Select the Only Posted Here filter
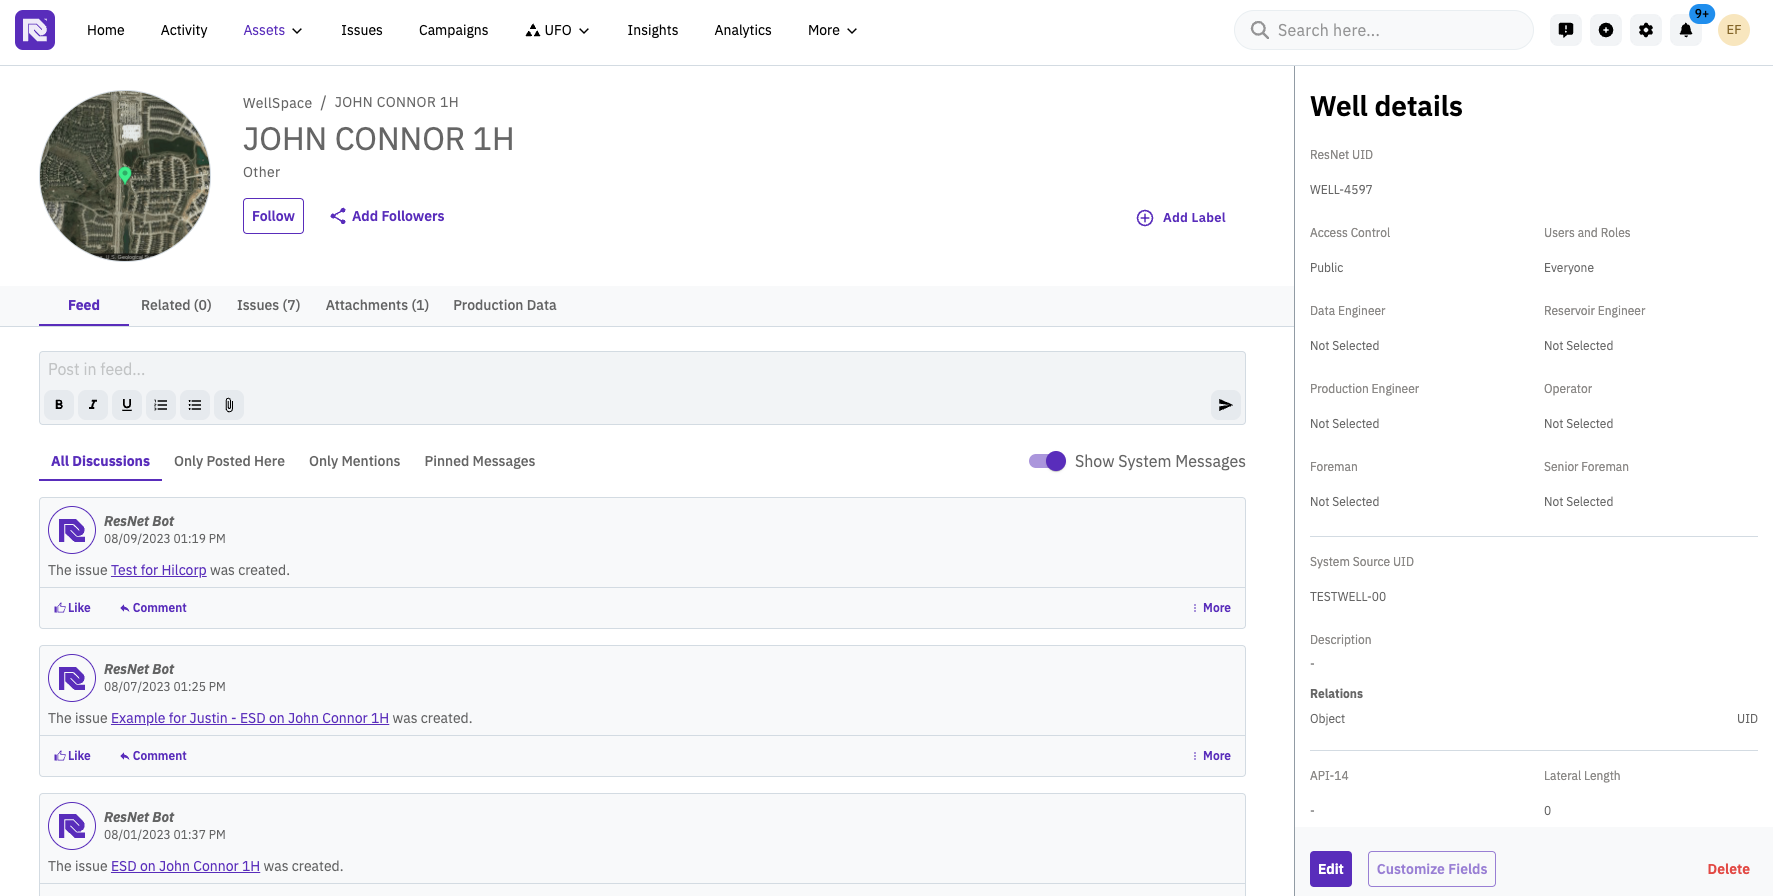The width and height of the screenshot is (1773, 896). tap(229, 461)
